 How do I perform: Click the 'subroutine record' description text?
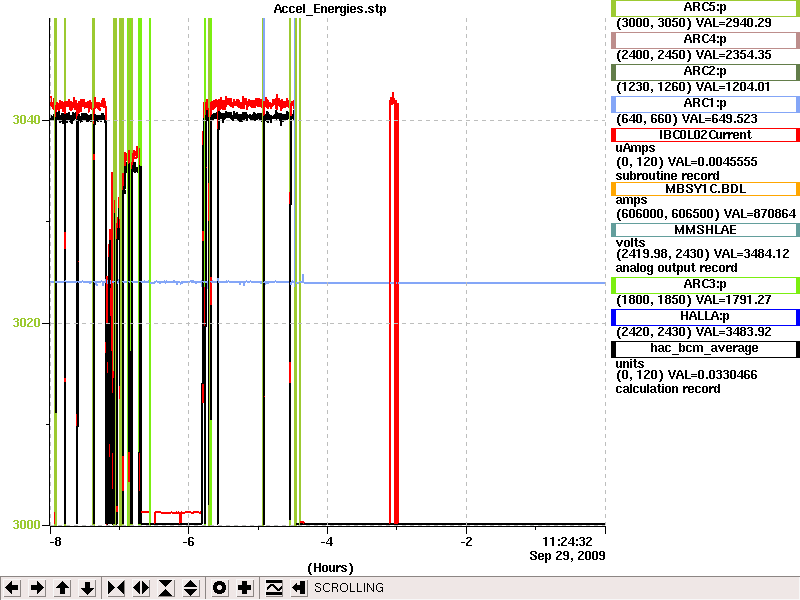tap(667, 176)
